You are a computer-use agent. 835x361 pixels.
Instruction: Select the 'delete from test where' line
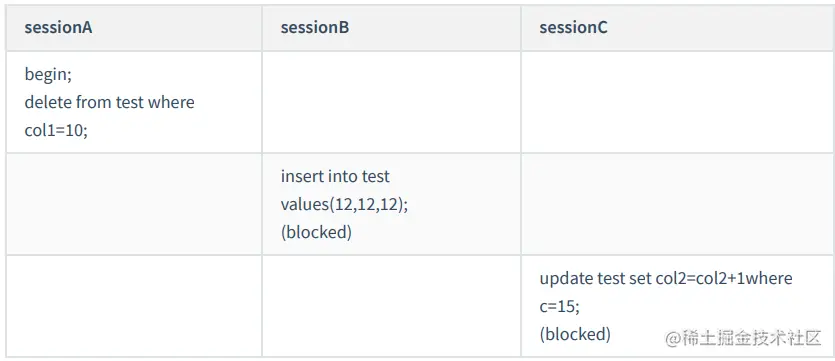109,102
